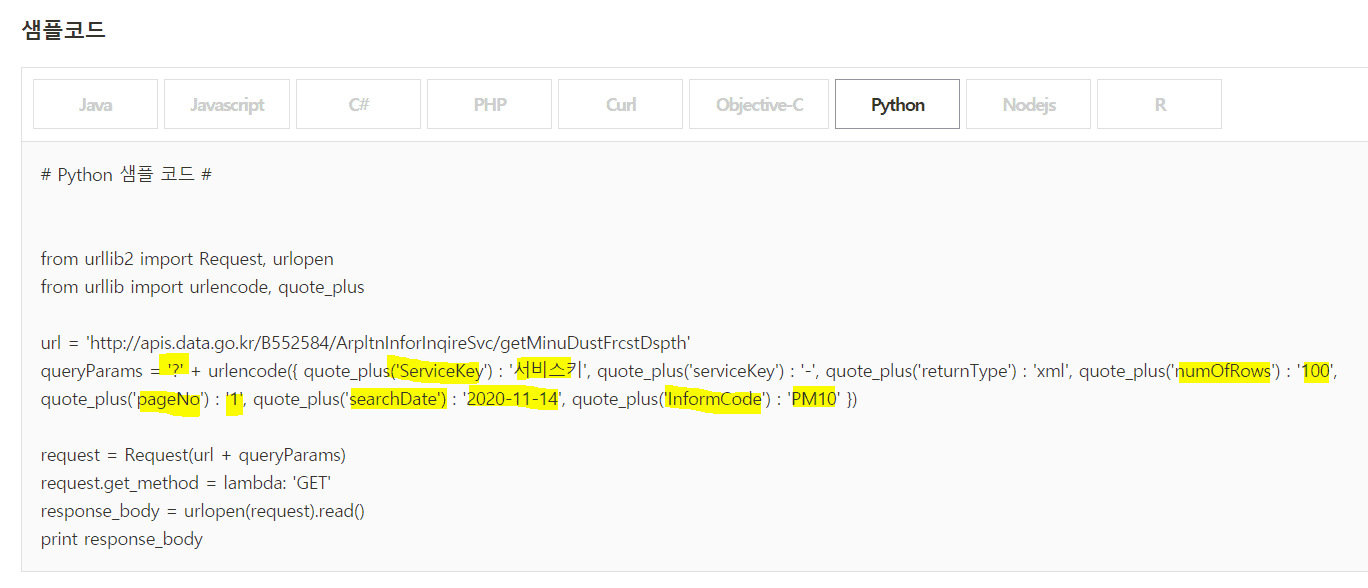Open the Objective-C sample tab
The height and width of the screenshot is (588, 1368).
[x=759, y=104]
